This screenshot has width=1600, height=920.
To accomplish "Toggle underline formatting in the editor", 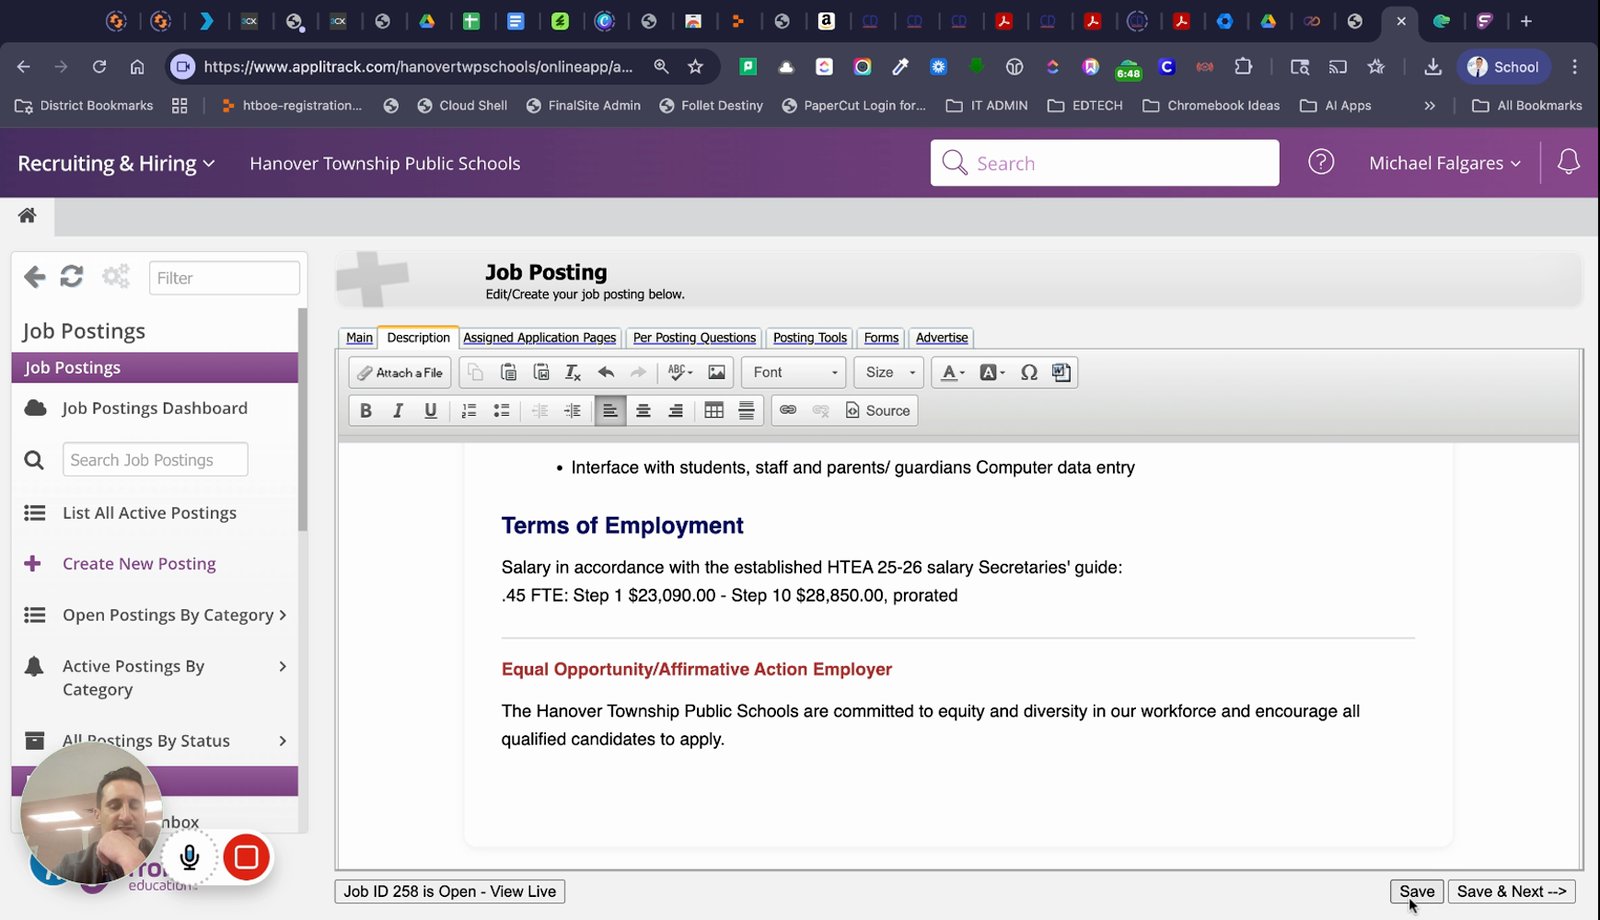I will (431, 411).
